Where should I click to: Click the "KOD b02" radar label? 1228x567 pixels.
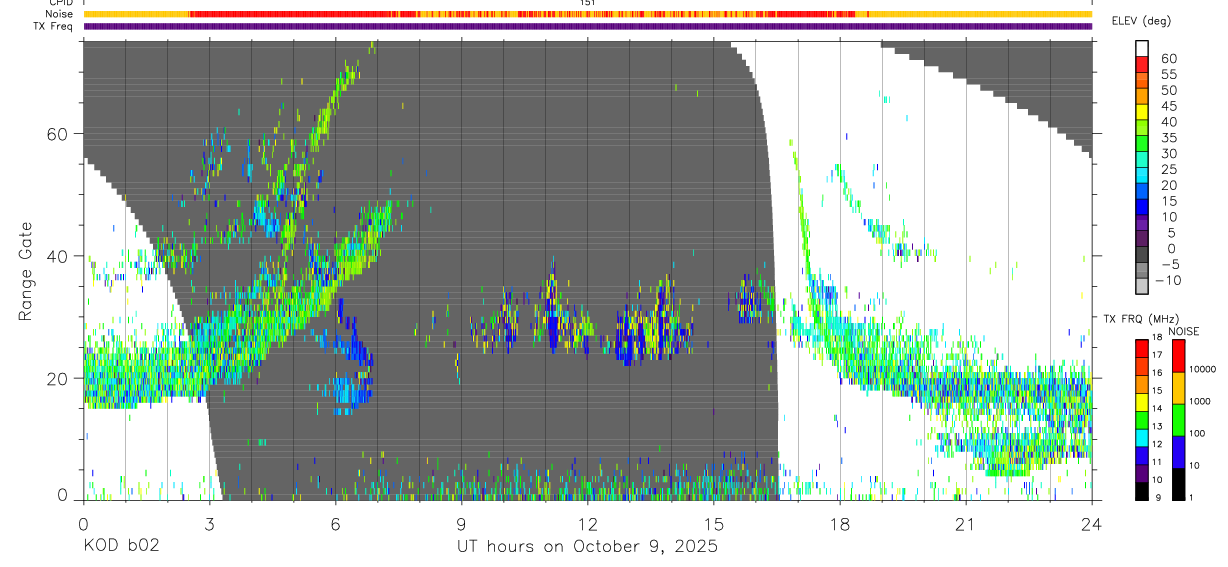pos(121,547)
